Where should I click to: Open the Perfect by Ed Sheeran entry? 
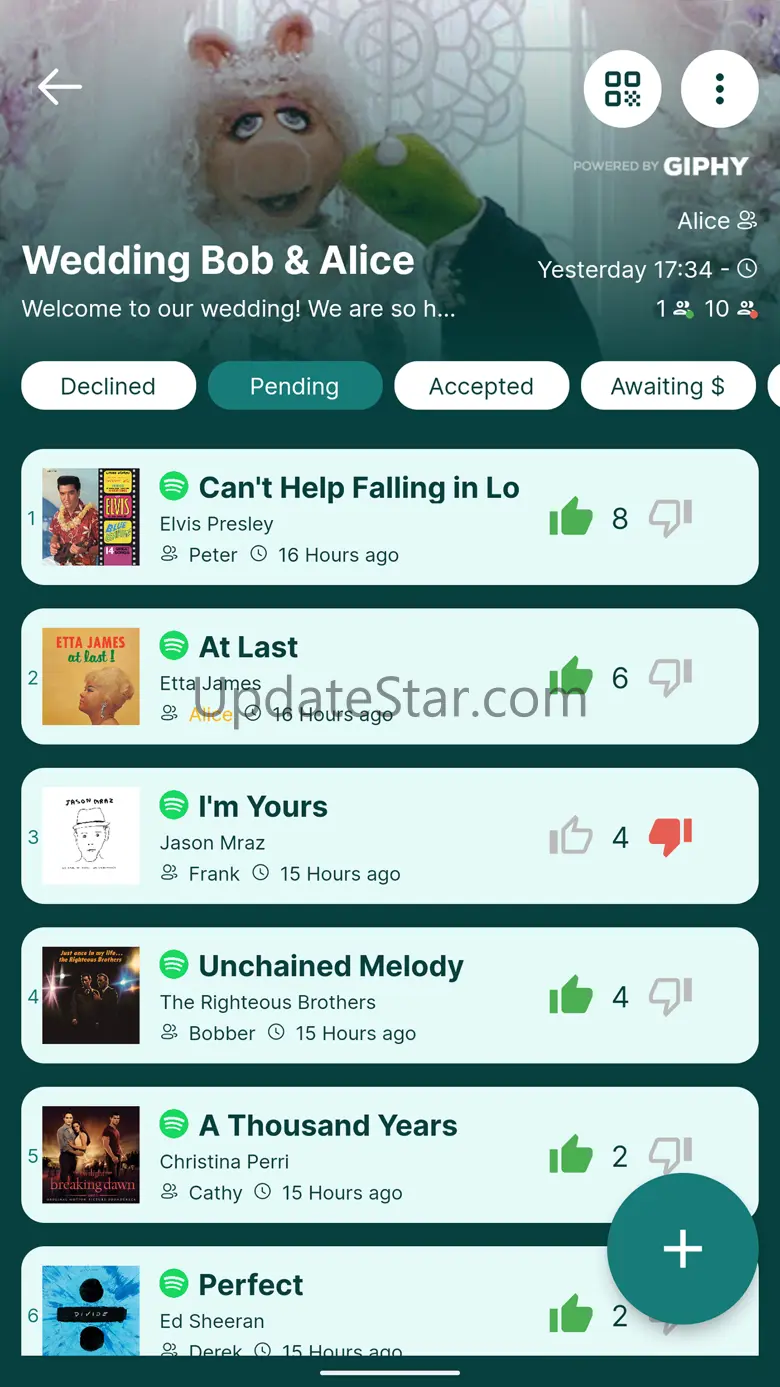pos(389,1301)
